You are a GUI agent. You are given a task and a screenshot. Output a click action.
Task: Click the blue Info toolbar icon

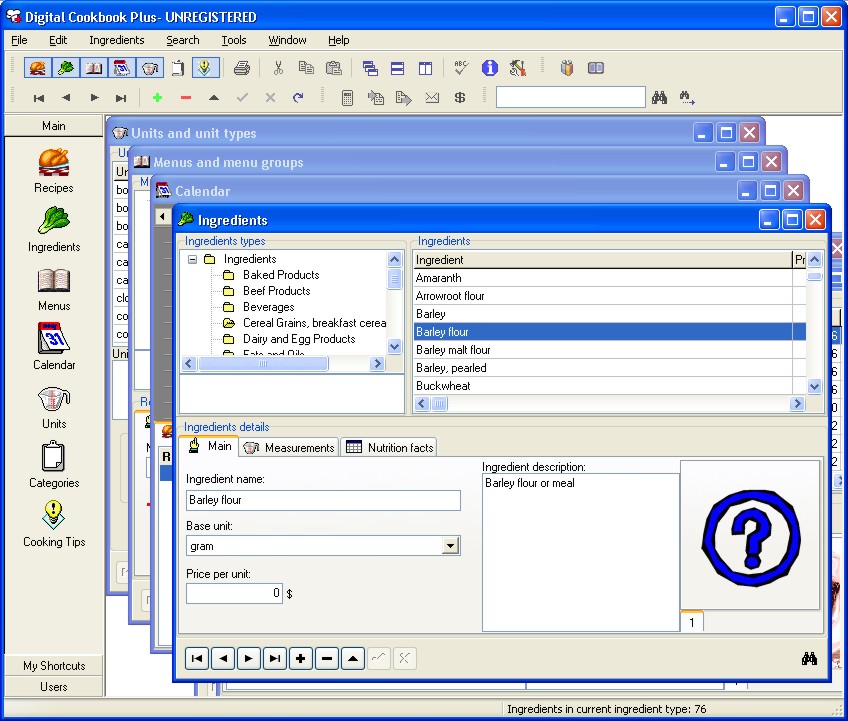click(x=489, y=68)
